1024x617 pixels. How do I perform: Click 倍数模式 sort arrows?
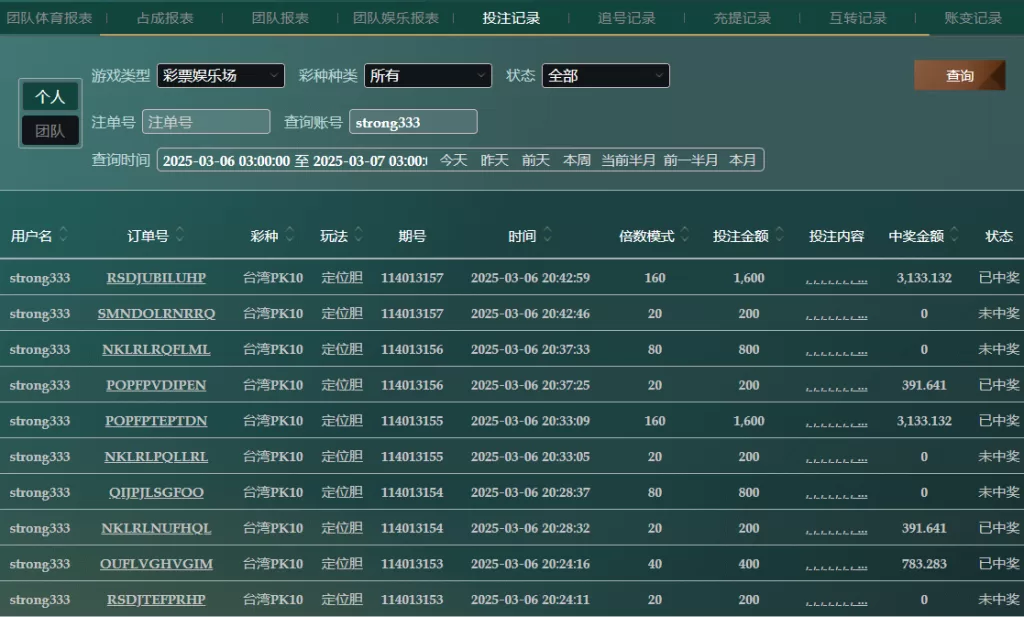point(686,236)
